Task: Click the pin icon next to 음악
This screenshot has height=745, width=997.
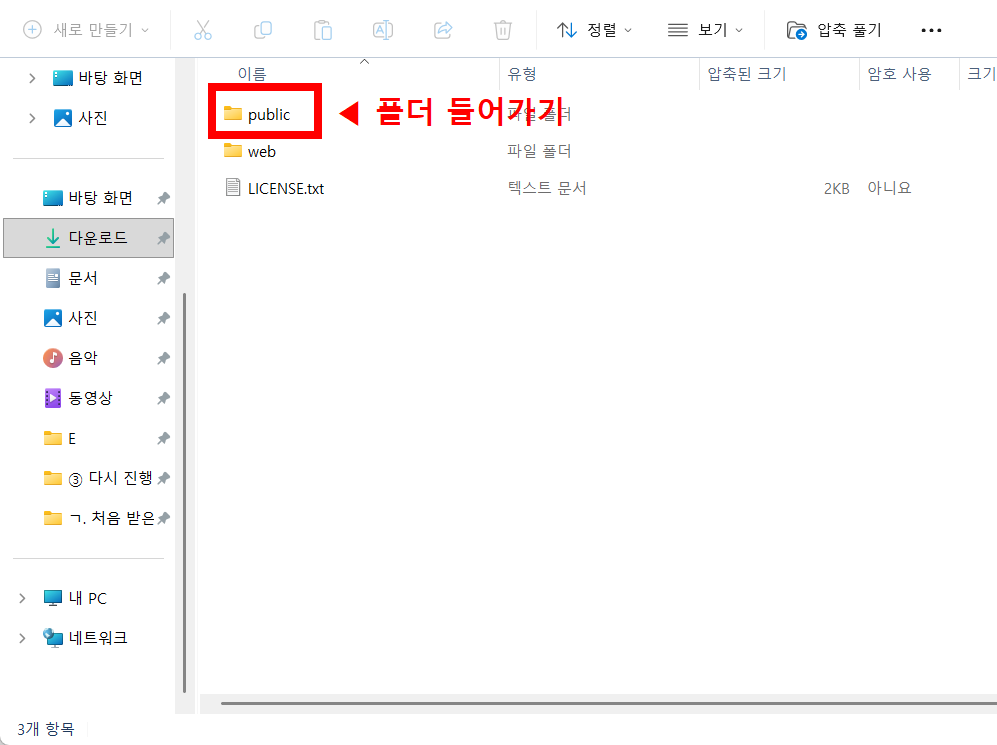Action: click(163, 358)
